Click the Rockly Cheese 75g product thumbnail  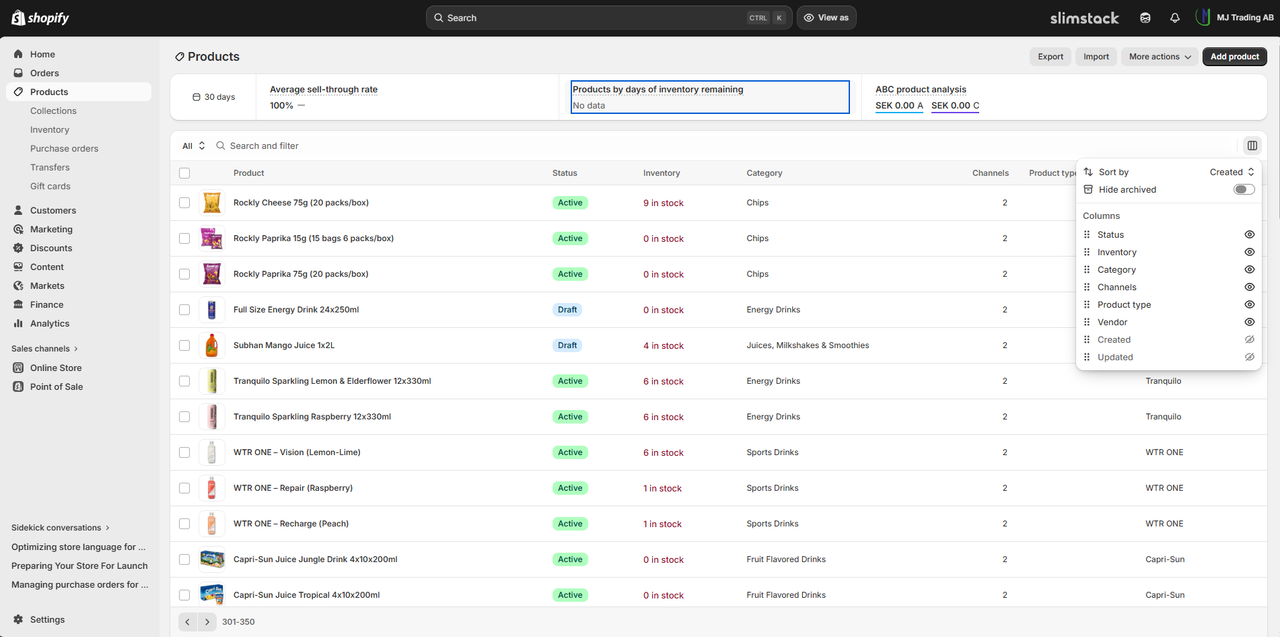click(212, 203)
